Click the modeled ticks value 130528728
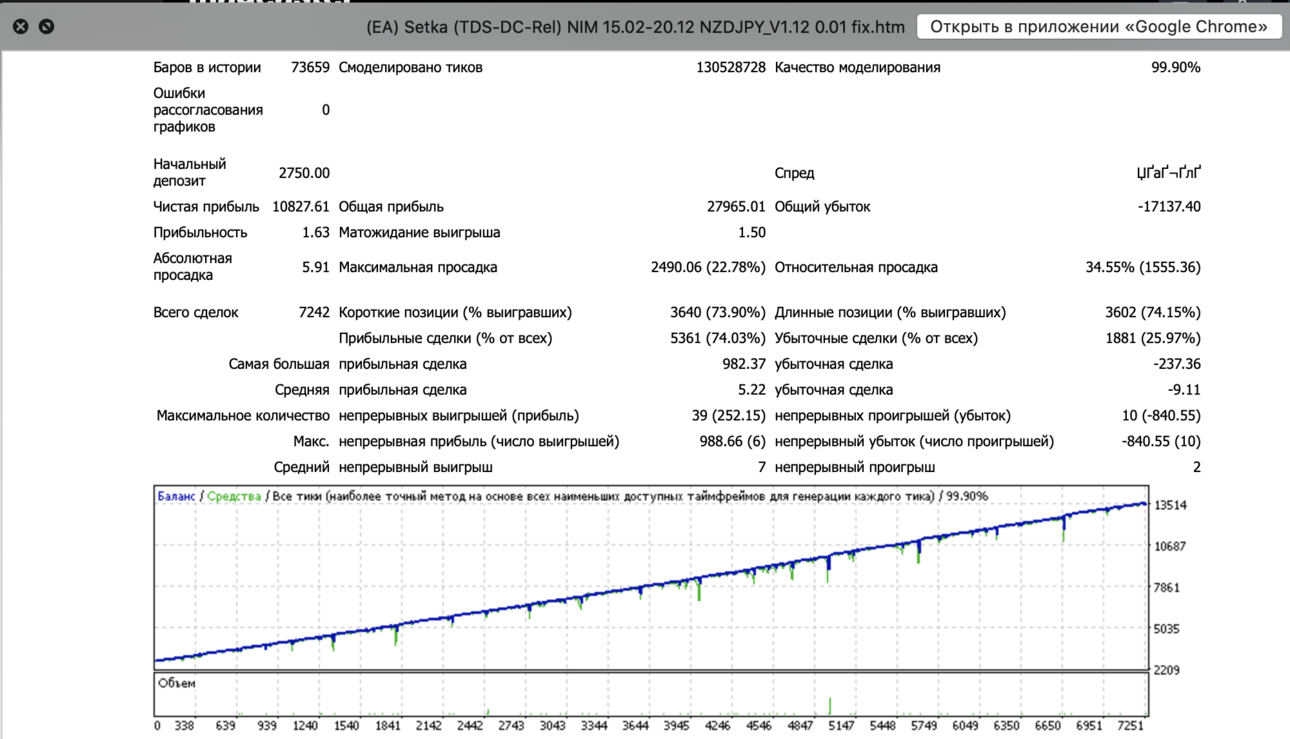Viewport: 1290px width, 739px height. tap(730, 67)
